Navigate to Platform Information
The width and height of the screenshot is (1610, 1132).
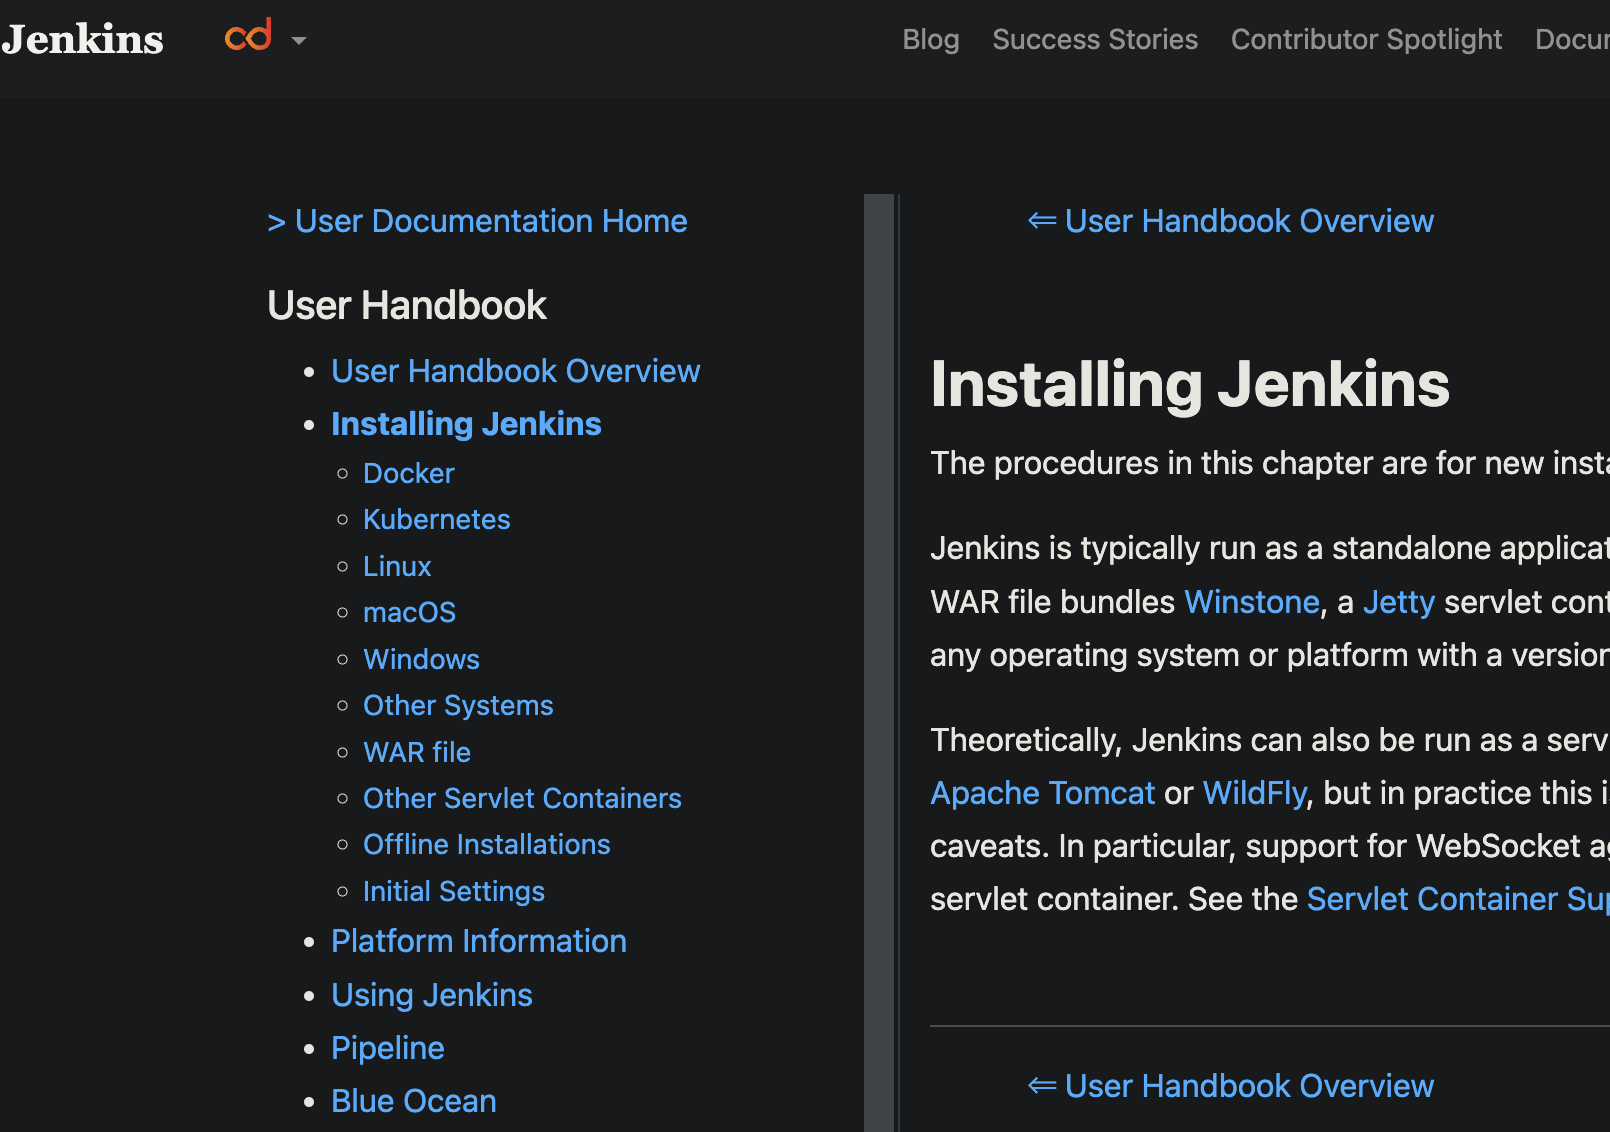(x=479, y=941)
